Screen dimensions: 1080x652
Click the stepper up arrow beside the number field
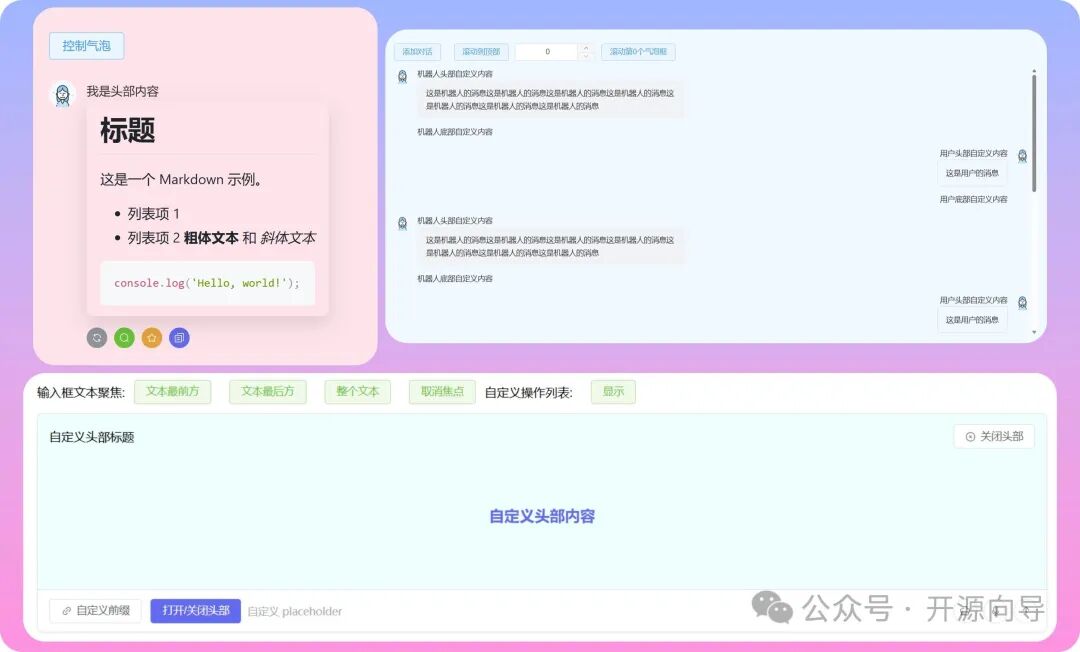pos(587,47)
